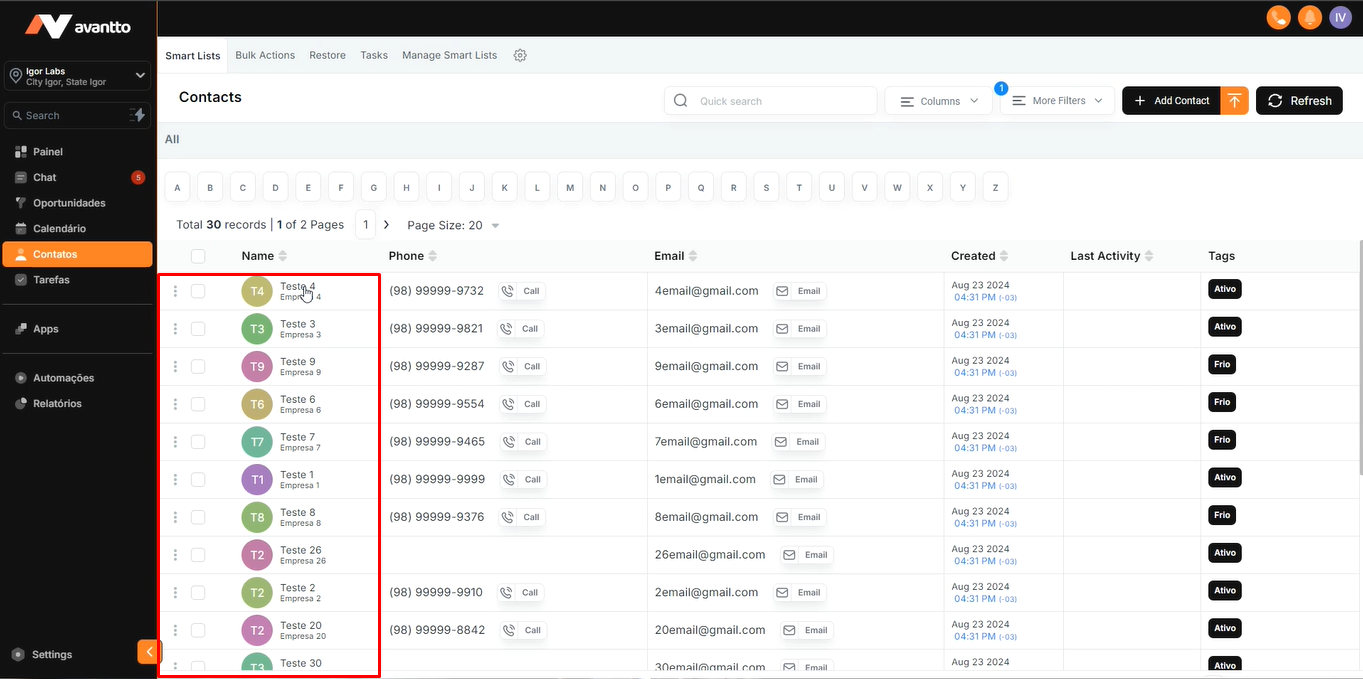Toggle the select-all checkbox in header

coord(198,256)
